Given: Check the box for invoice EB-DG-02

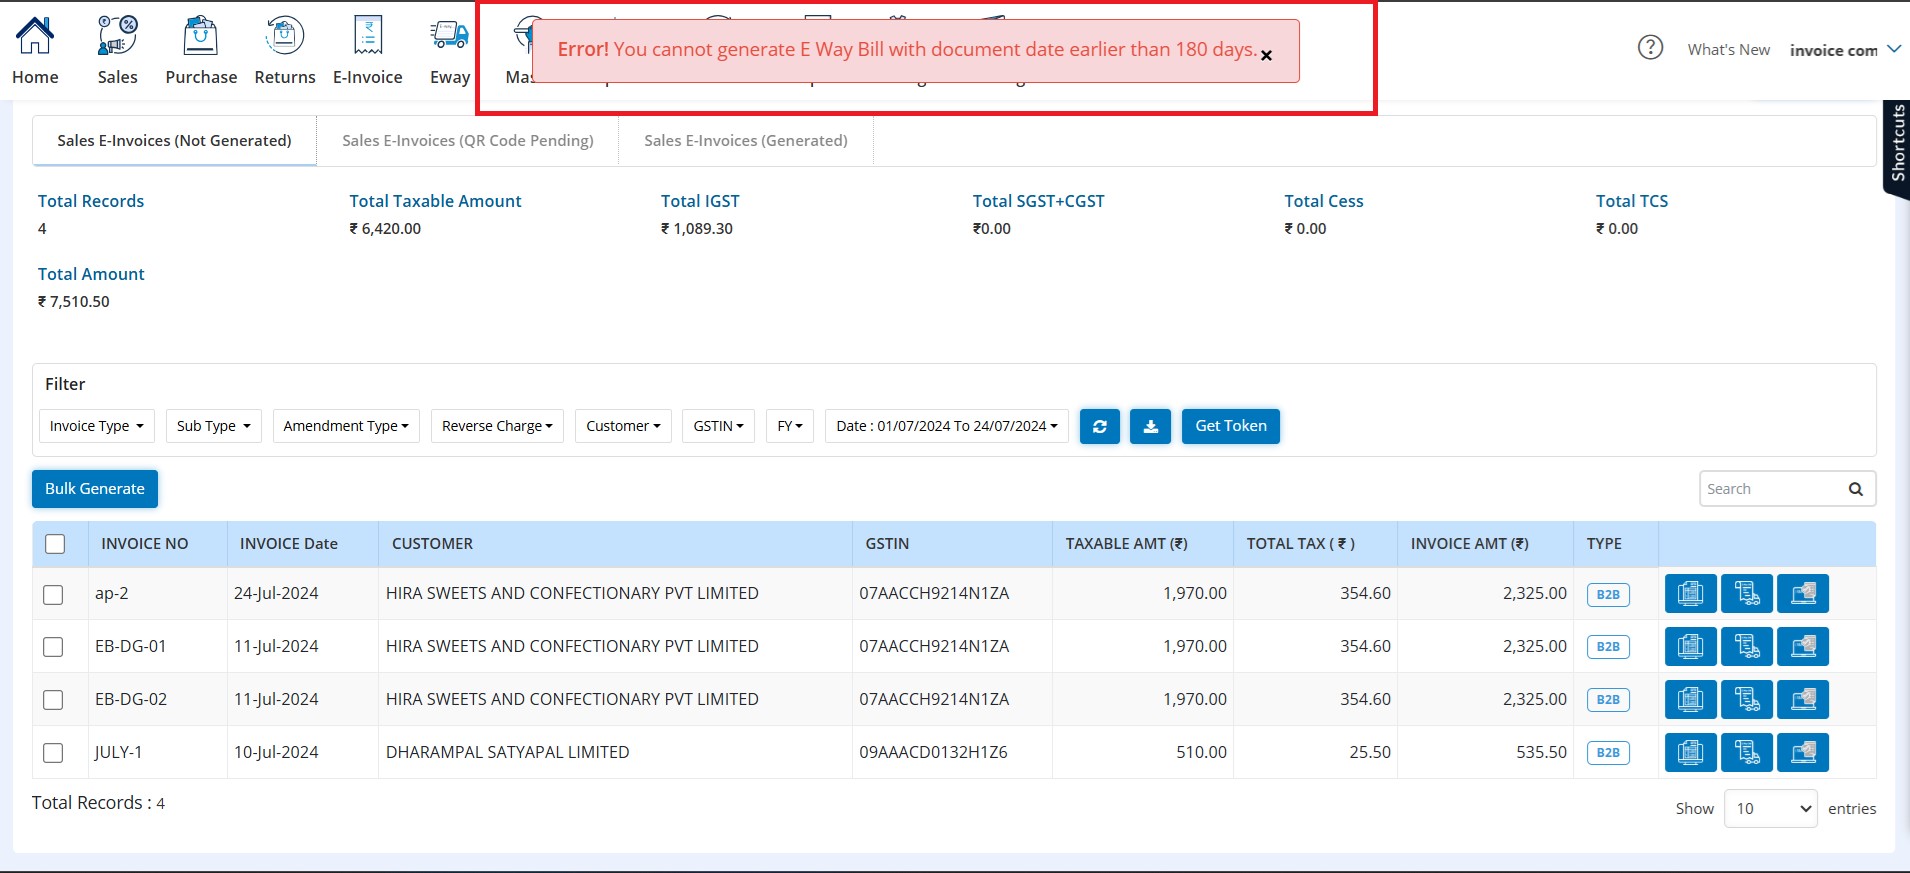Looking at the screenshot, I should point(53,700).
